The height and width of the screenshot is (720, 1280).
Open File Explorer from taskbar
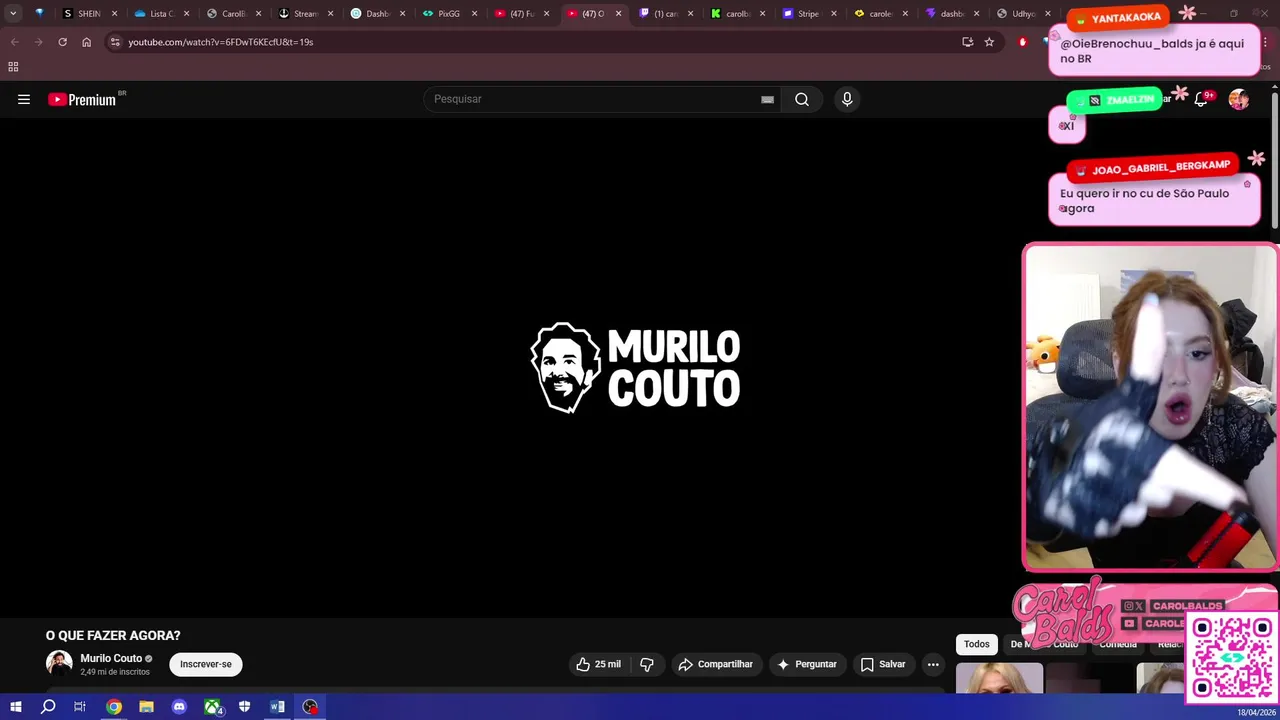coord(146,707)
